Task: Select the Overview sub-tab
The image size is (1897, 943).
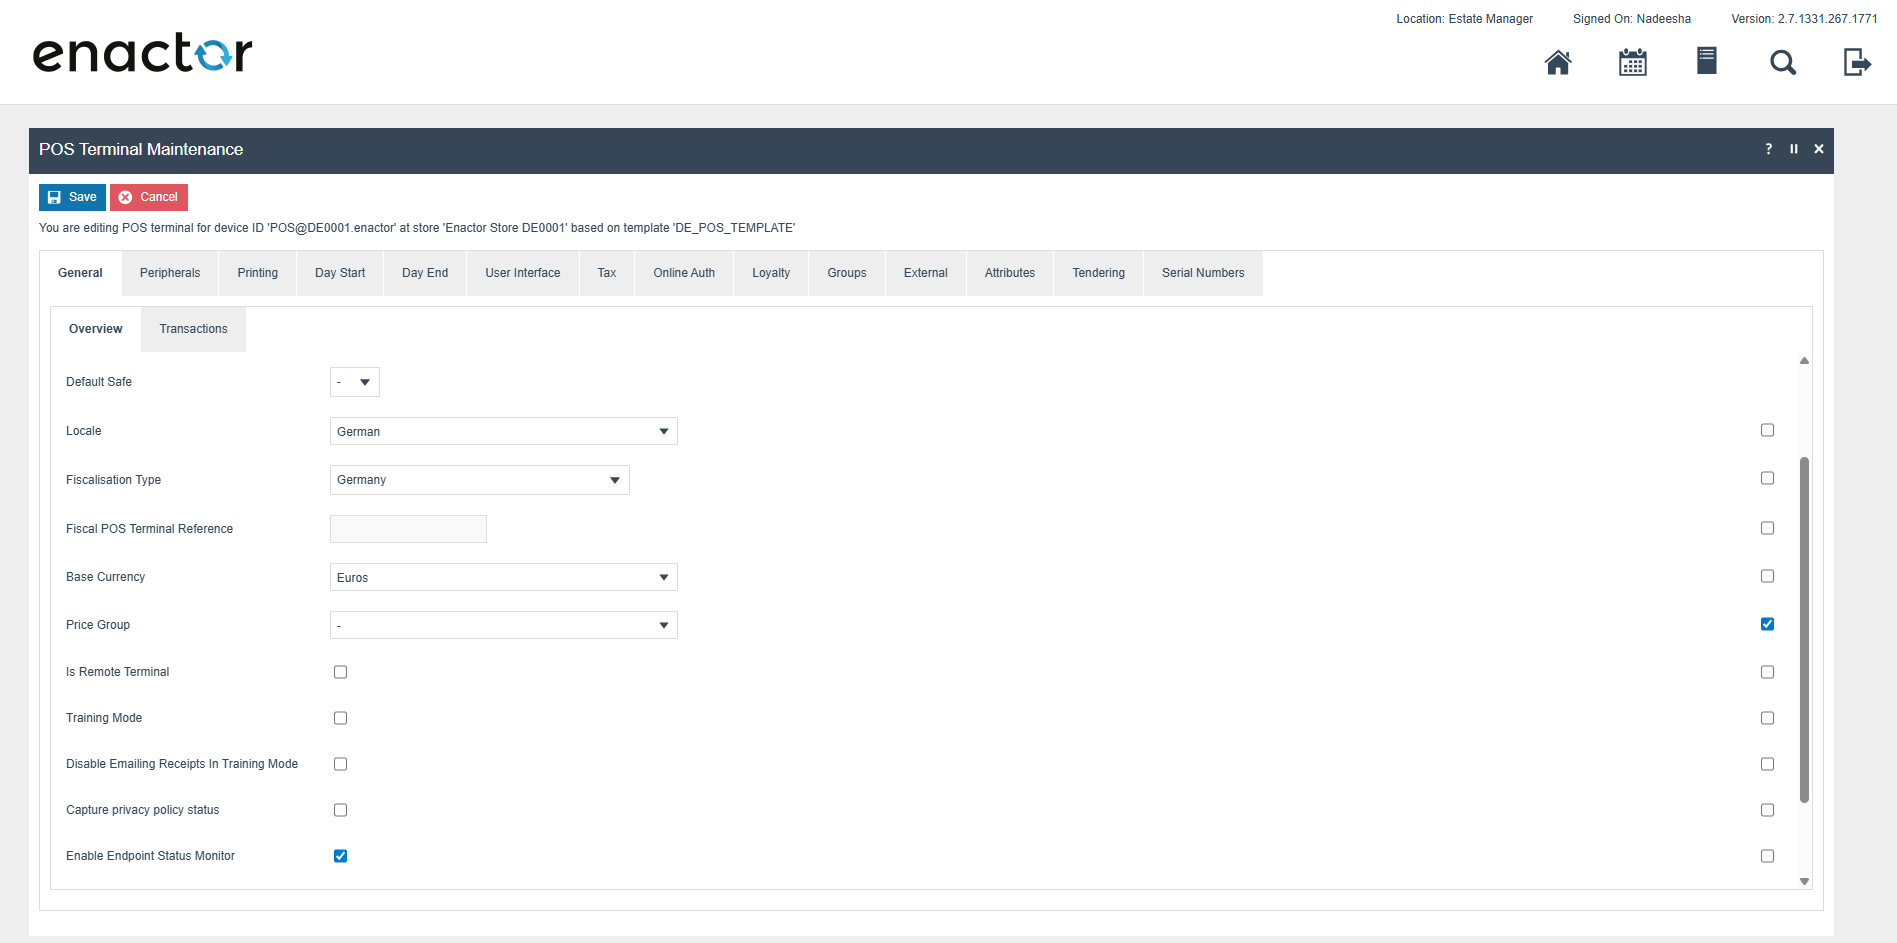Action: coord(96,329)
